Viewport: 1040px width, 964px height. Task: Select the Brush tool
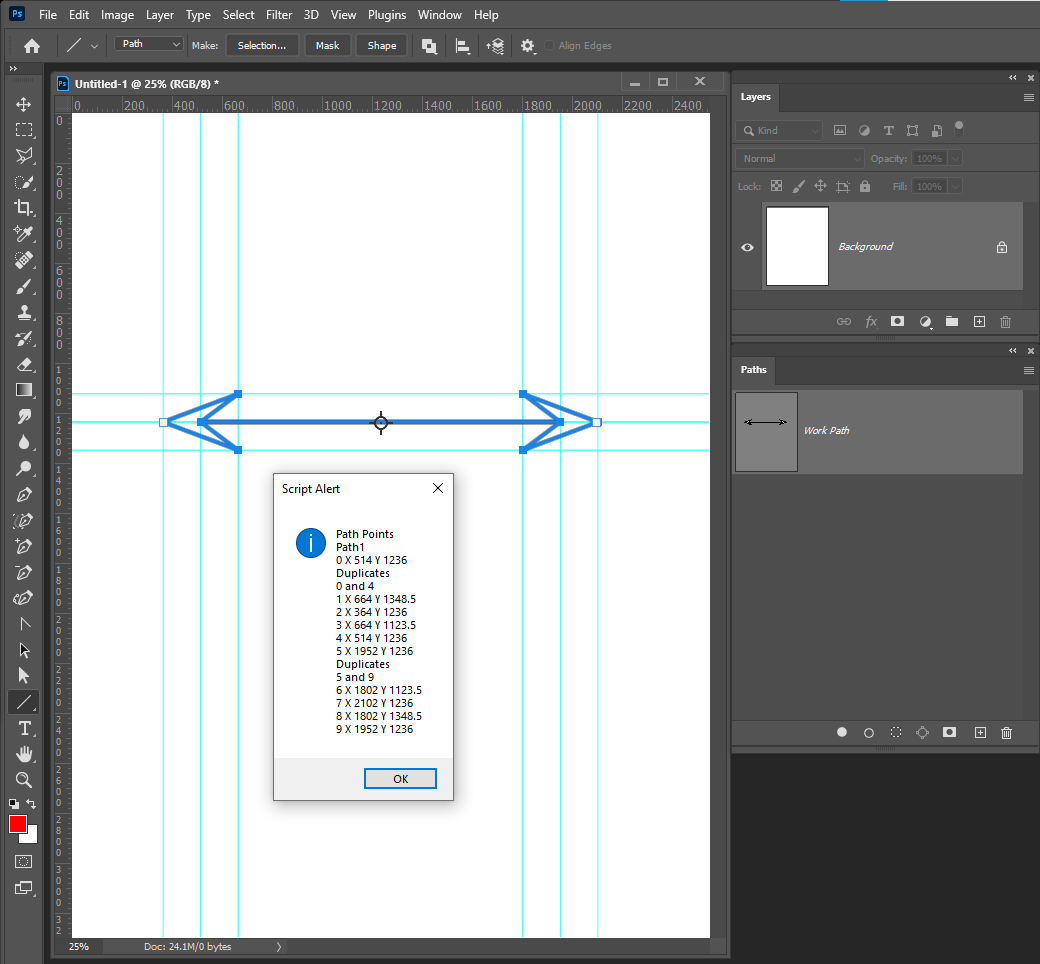[x=23, y=285]
